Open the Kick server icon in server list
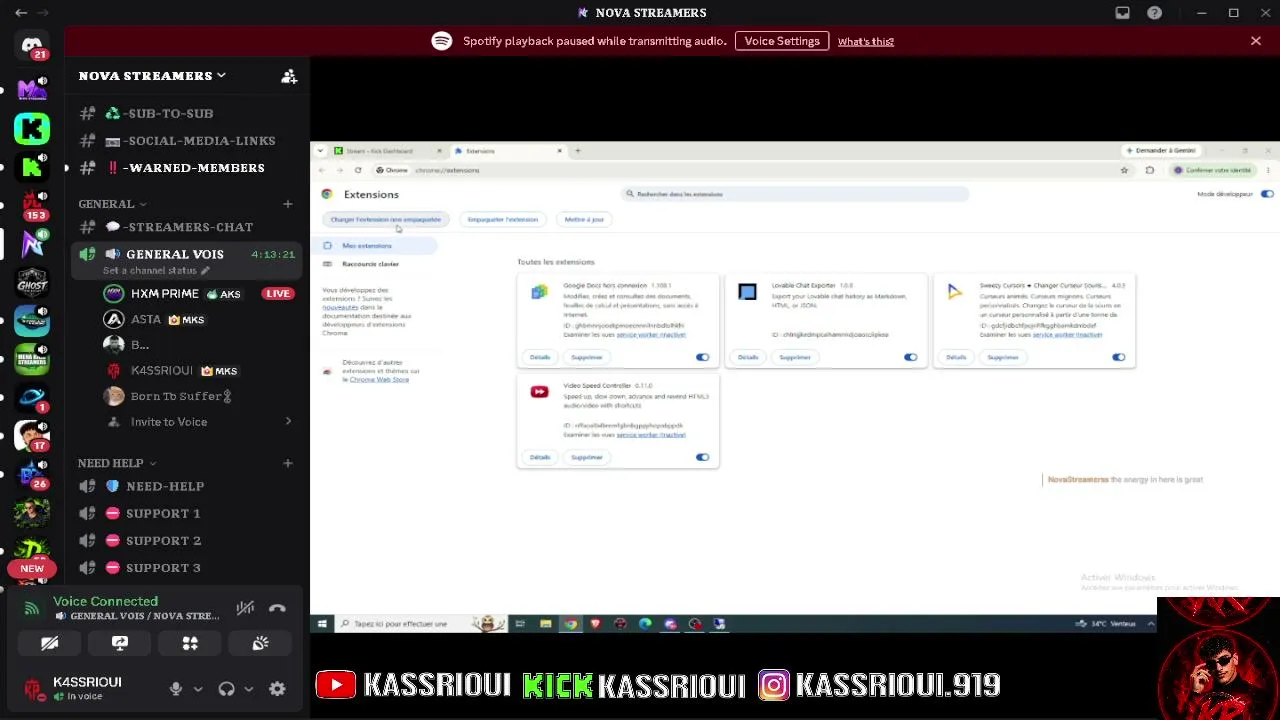Viewport: 1280px width, 720px height. pos(32,128)
